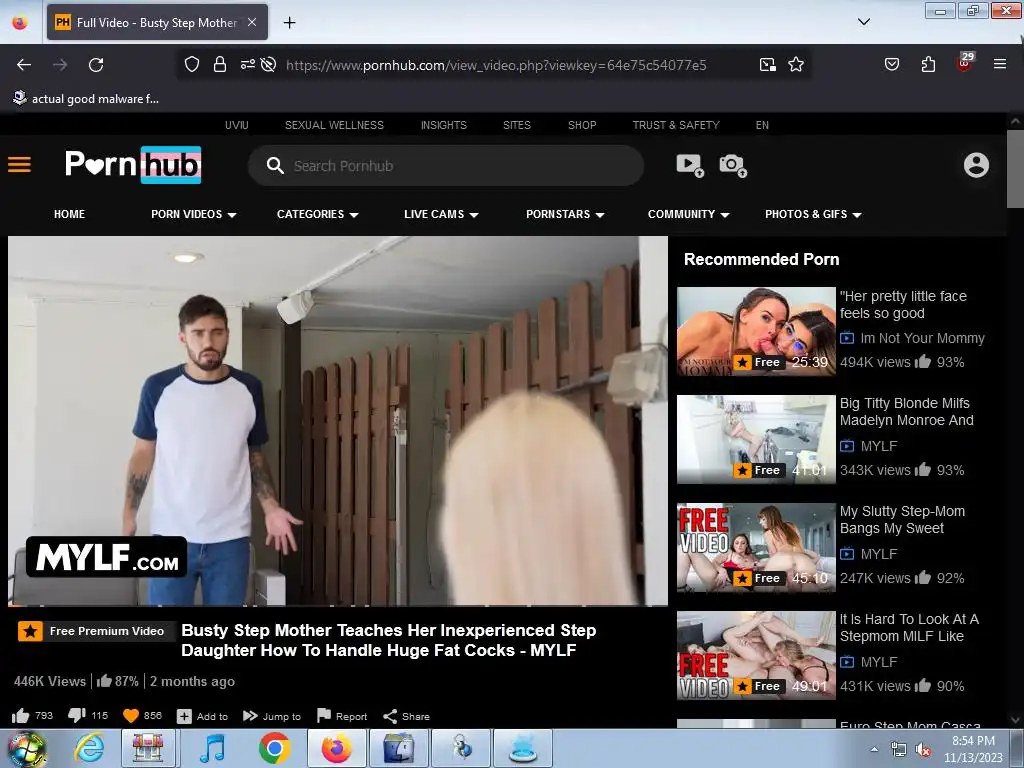The width and height of the screenshot is (1024, 768).
Task: Click the autoplay blocked icon in address bar
Action: tap(268, 65)
